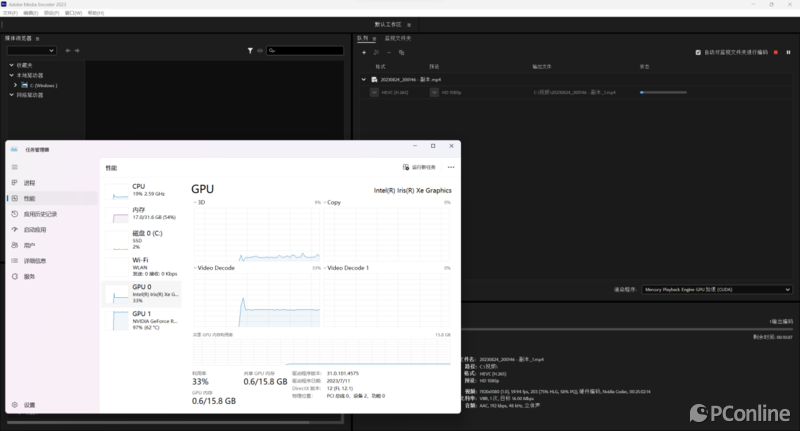Open the Video Decode graph dropdown
Image resolution: width=800 pixels, height=431 pixels.
195,268
